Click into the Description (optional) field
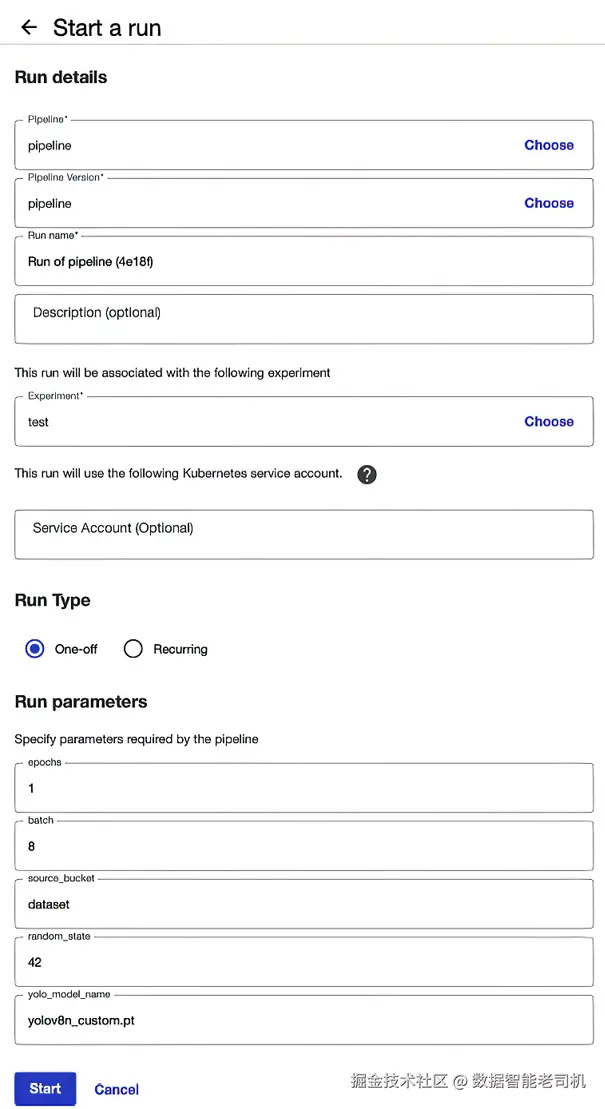 point(304,319)
